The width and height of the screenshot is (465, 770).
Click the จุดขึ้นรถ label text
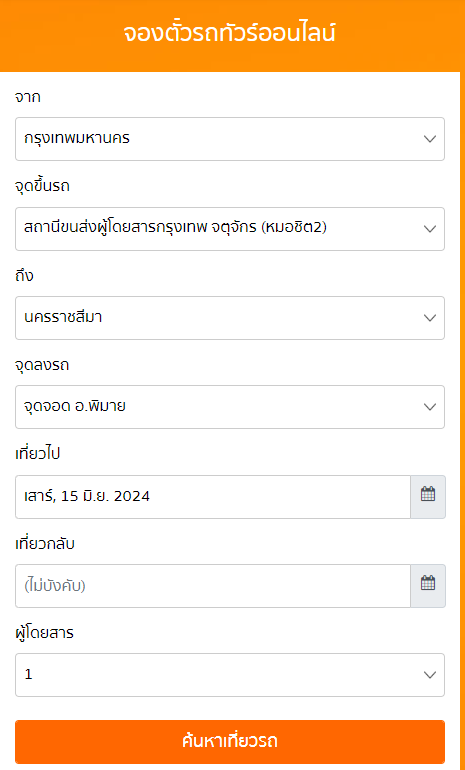coord(42,187)
